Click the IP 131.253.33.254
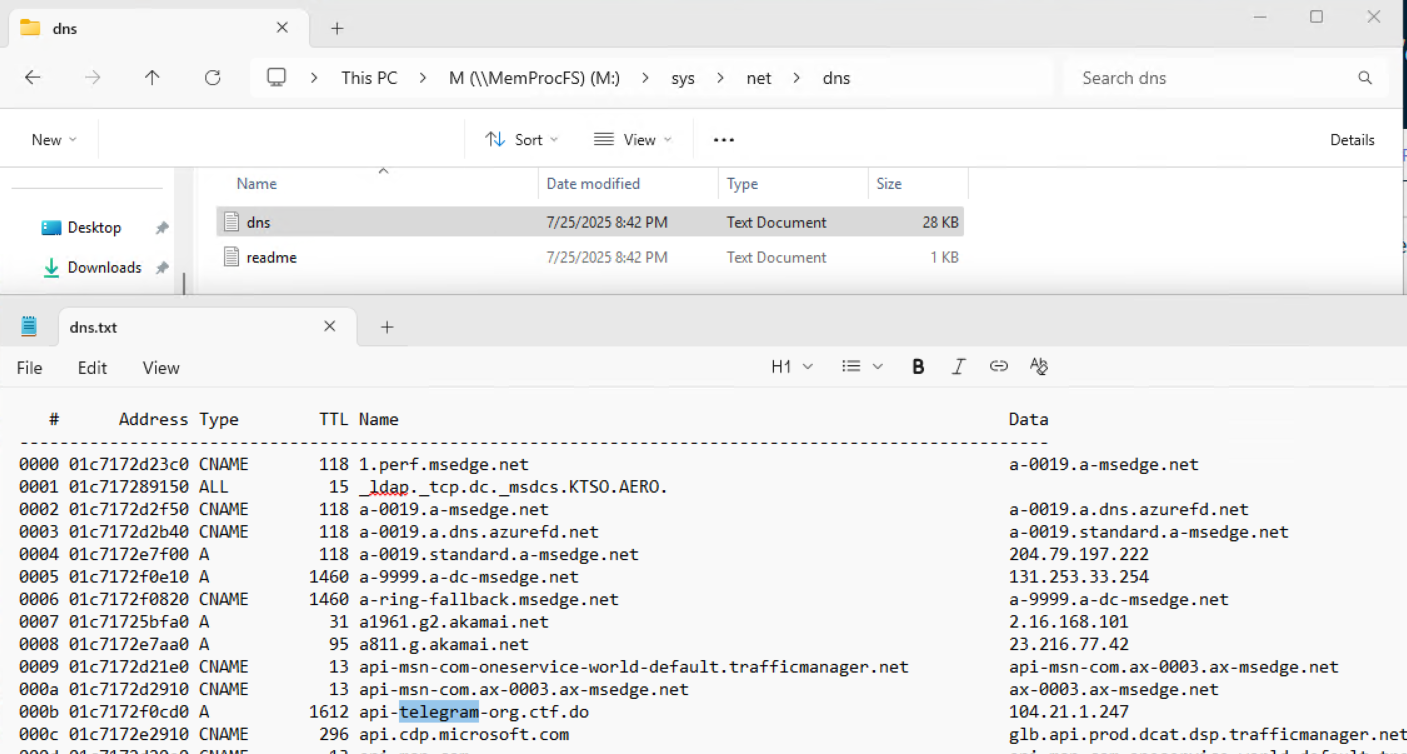1407x754 pixels. (x=1079, y=577)
